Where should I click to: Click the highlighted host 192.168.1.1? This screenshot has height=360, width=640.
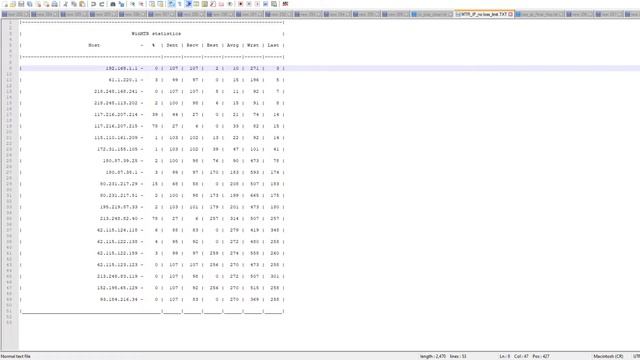point(122,68)
